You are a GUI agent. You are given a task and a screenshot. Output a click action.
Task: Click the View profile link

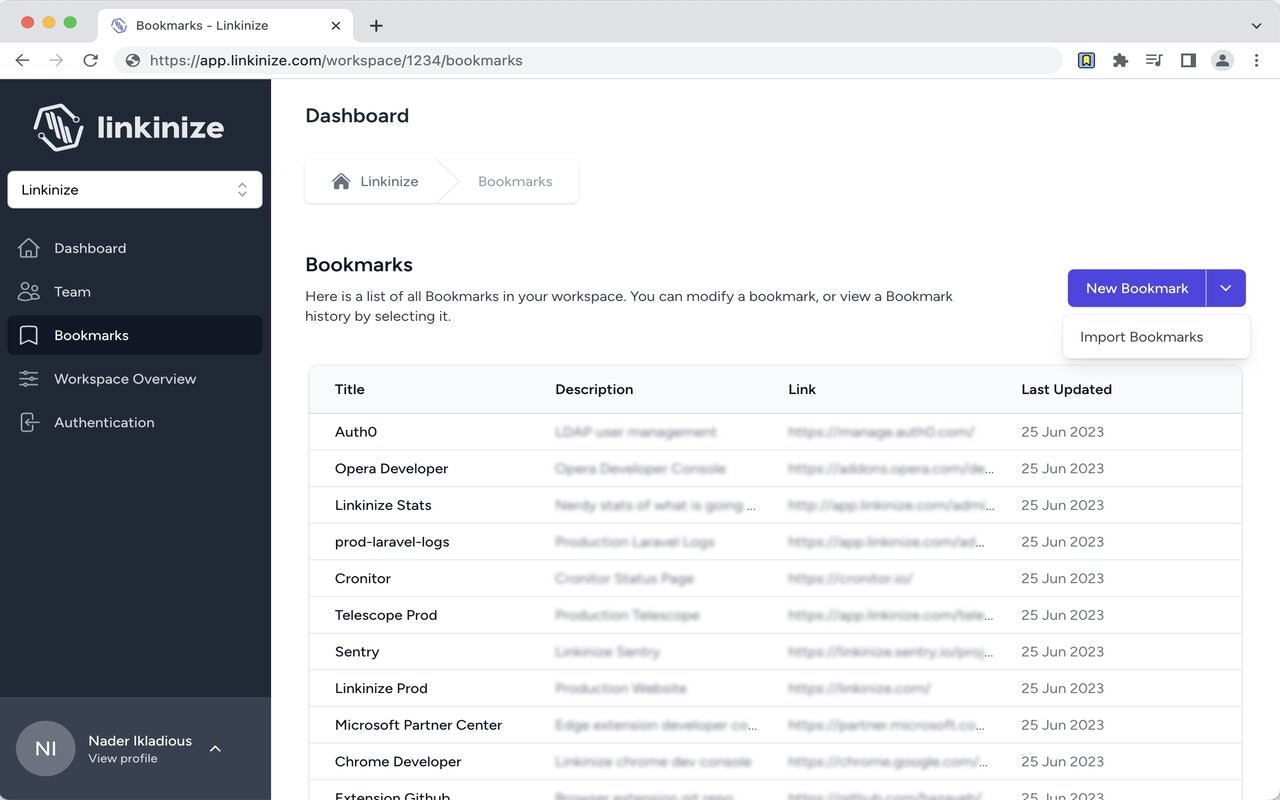(122, 758)
